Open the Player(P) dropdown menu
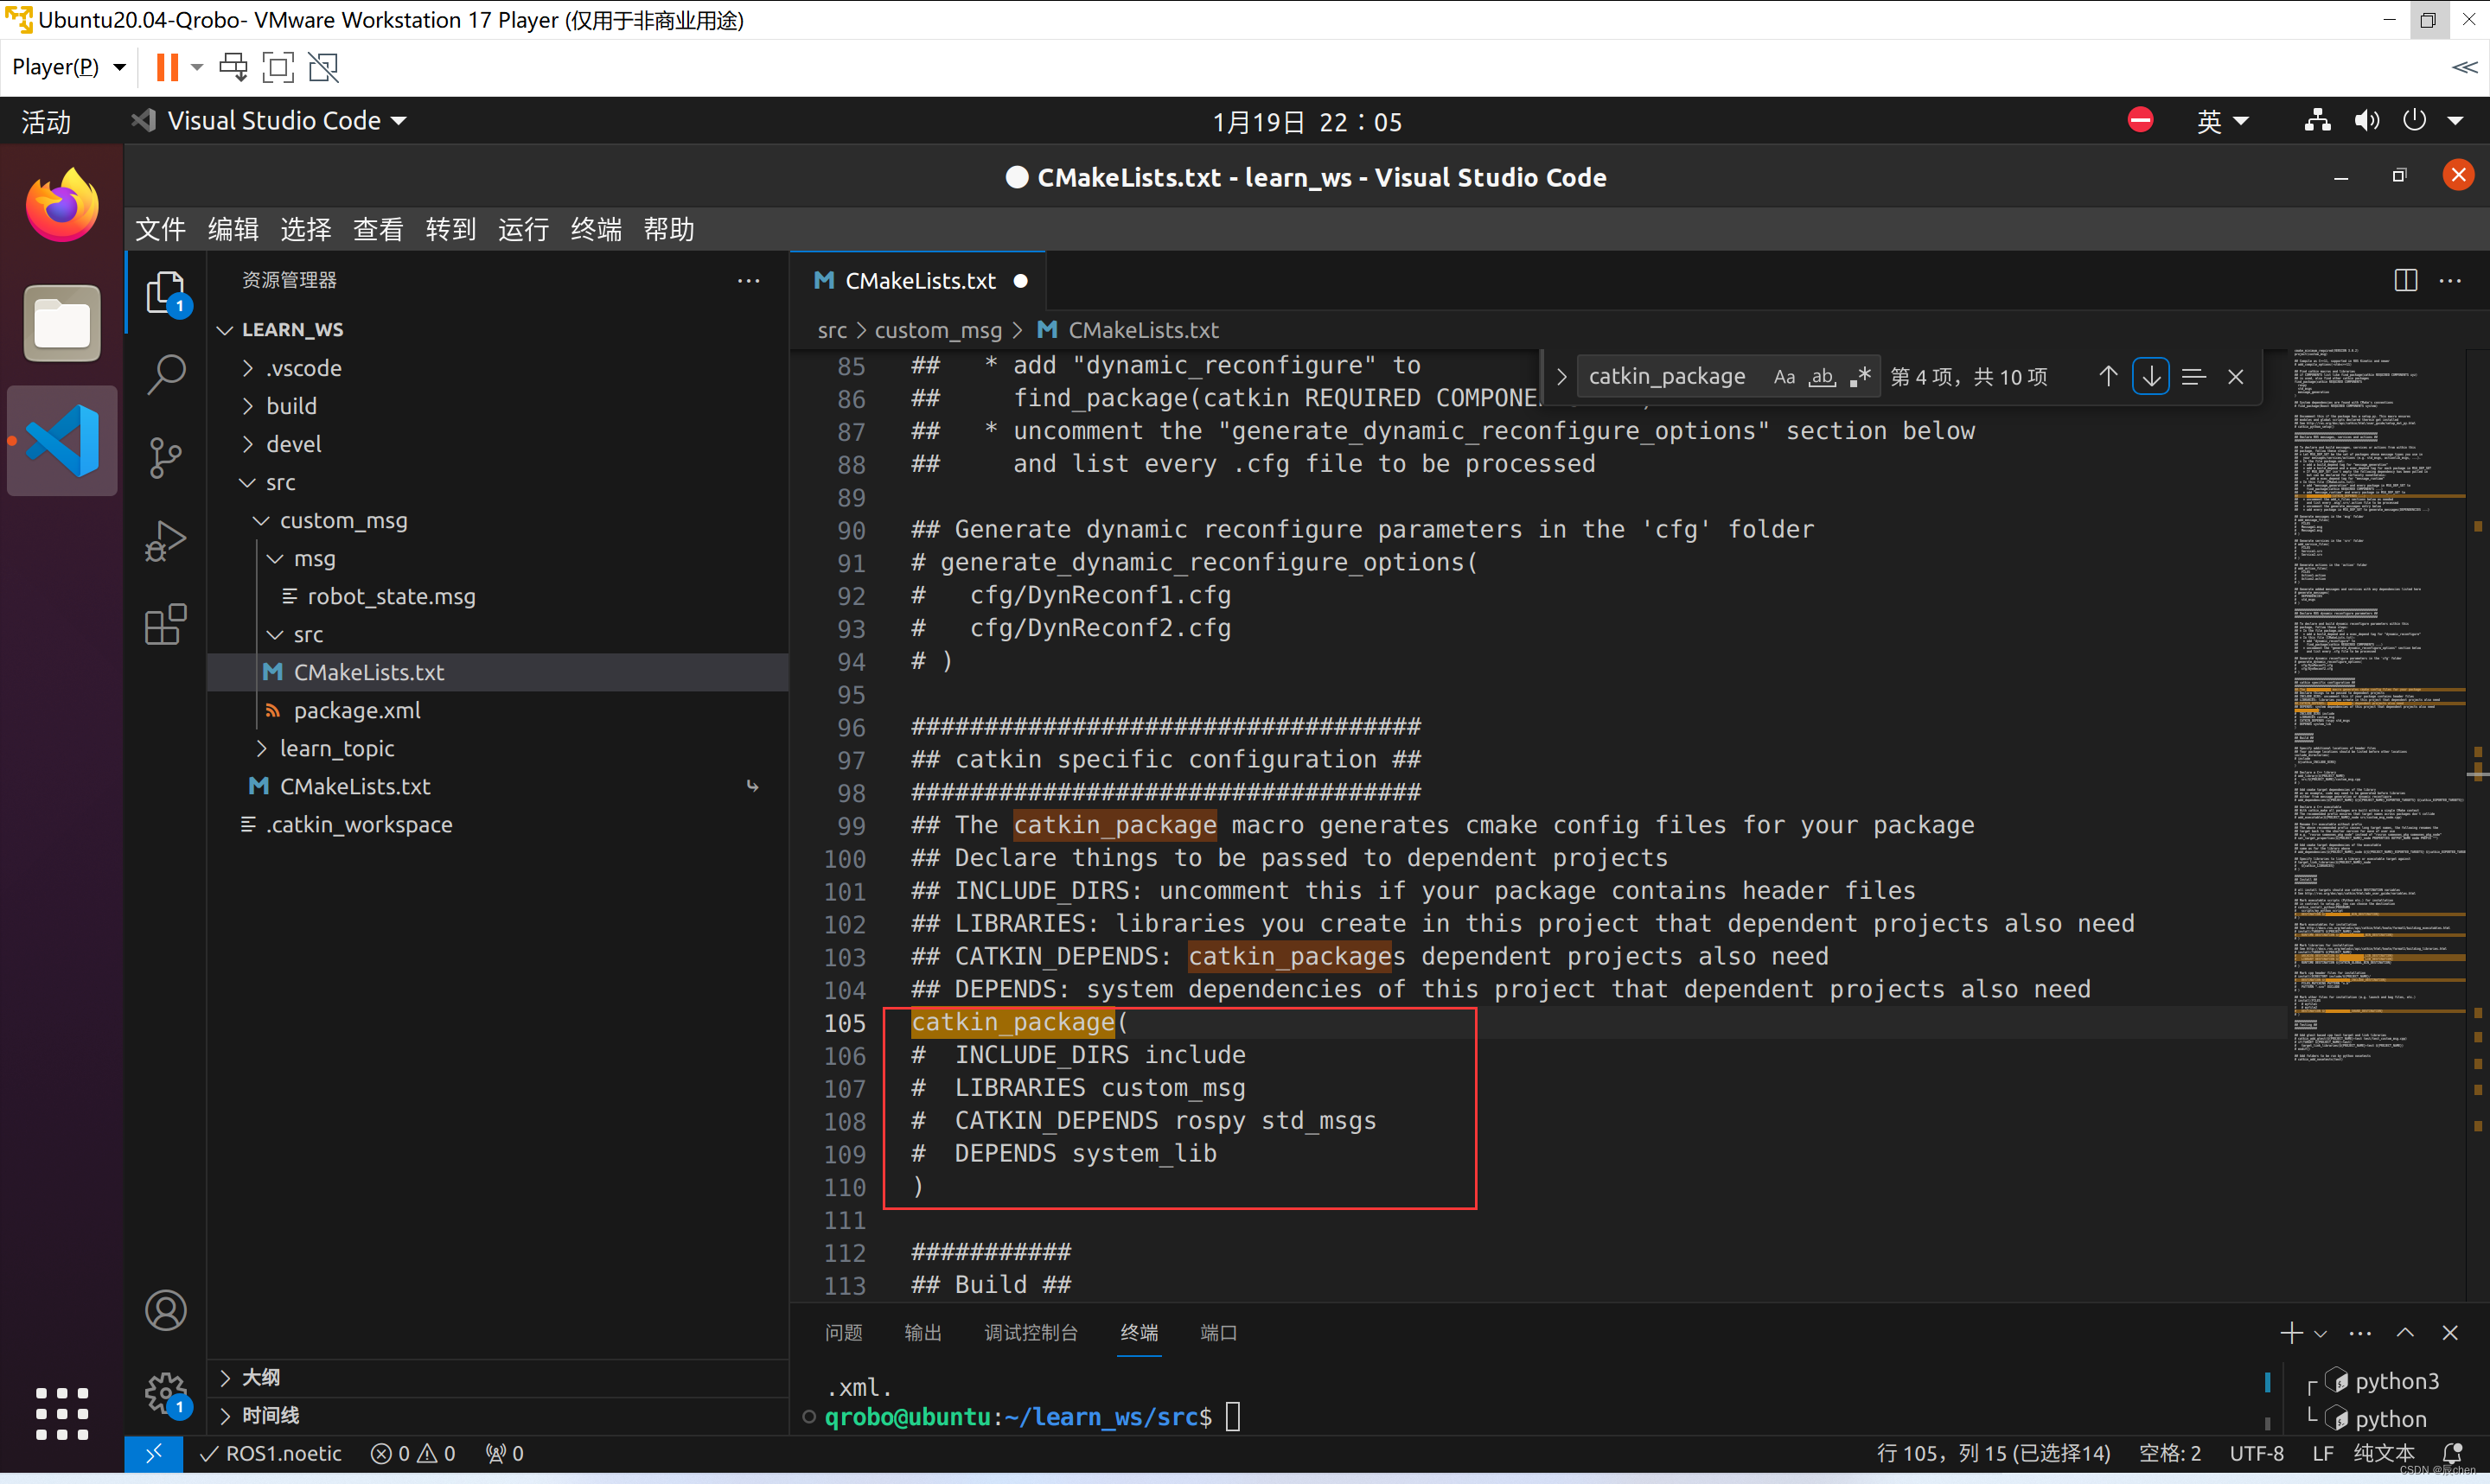This screenshot has width=2490, height=1484. point(68,67)
